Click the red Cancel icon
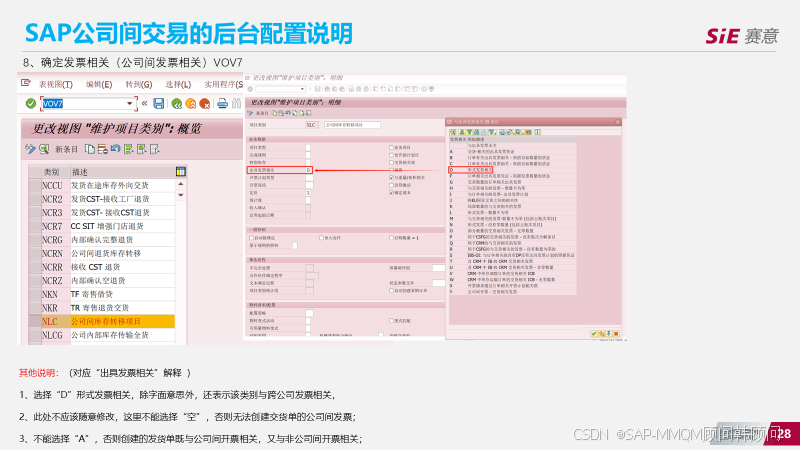Screen dimensions: 800x450 (x=205, y=104)
